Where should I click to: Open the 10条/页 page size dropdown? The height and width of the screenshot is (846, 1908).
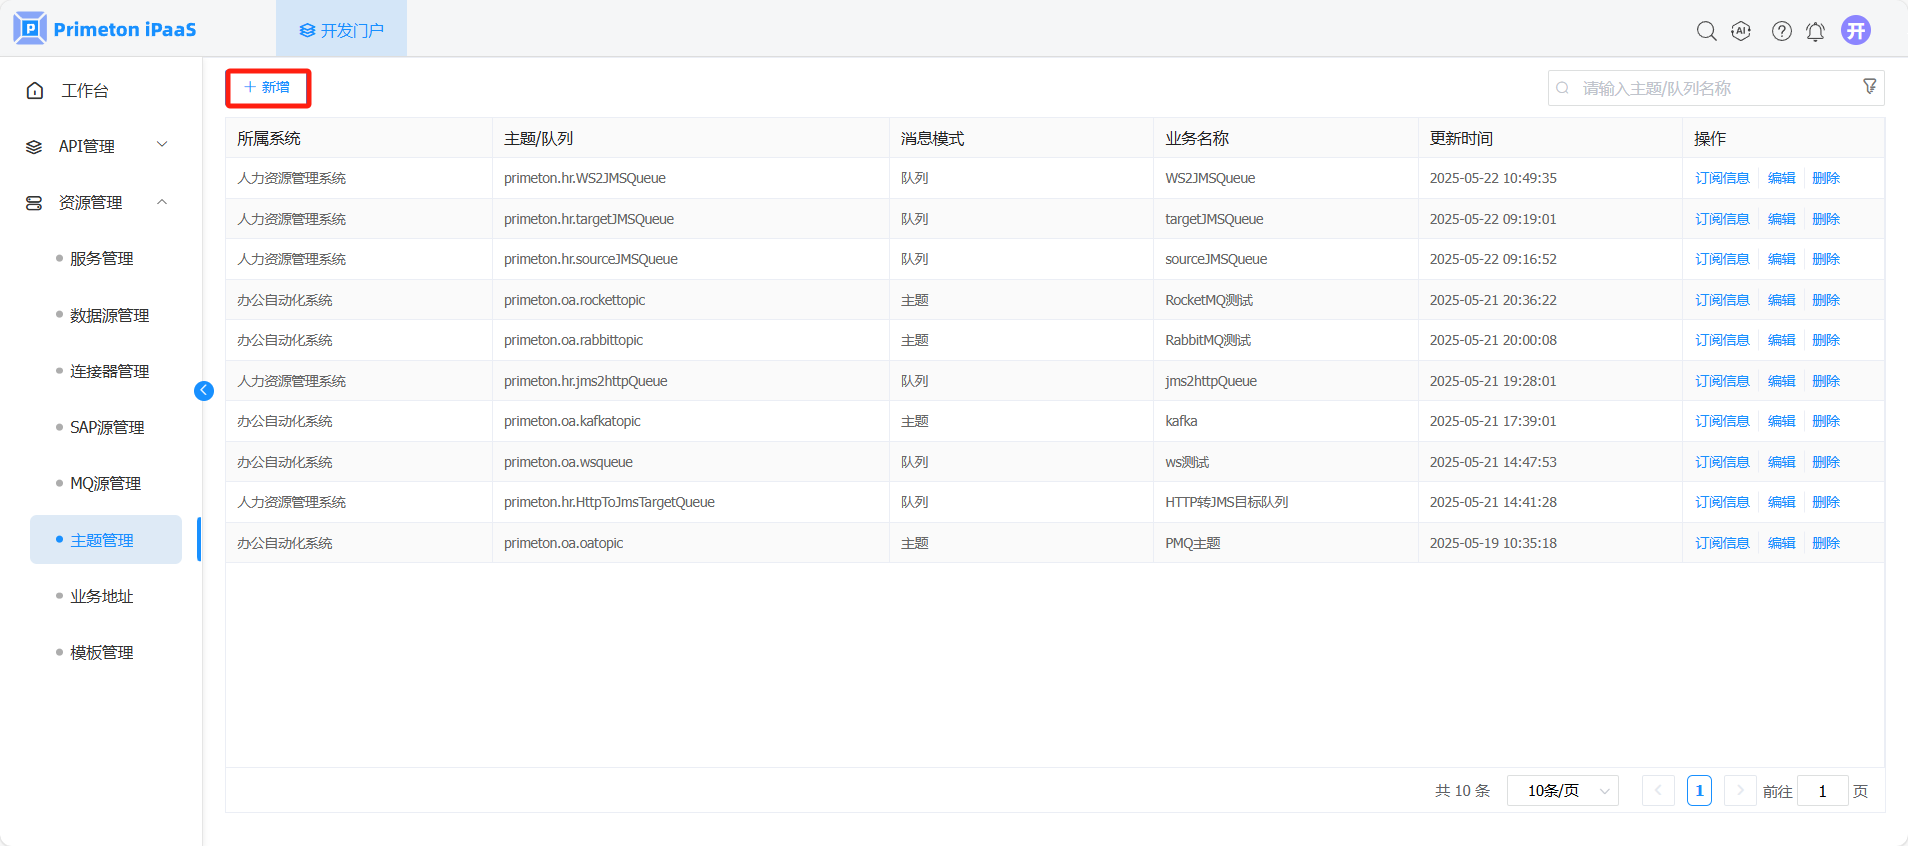(x=1562, y=791)
